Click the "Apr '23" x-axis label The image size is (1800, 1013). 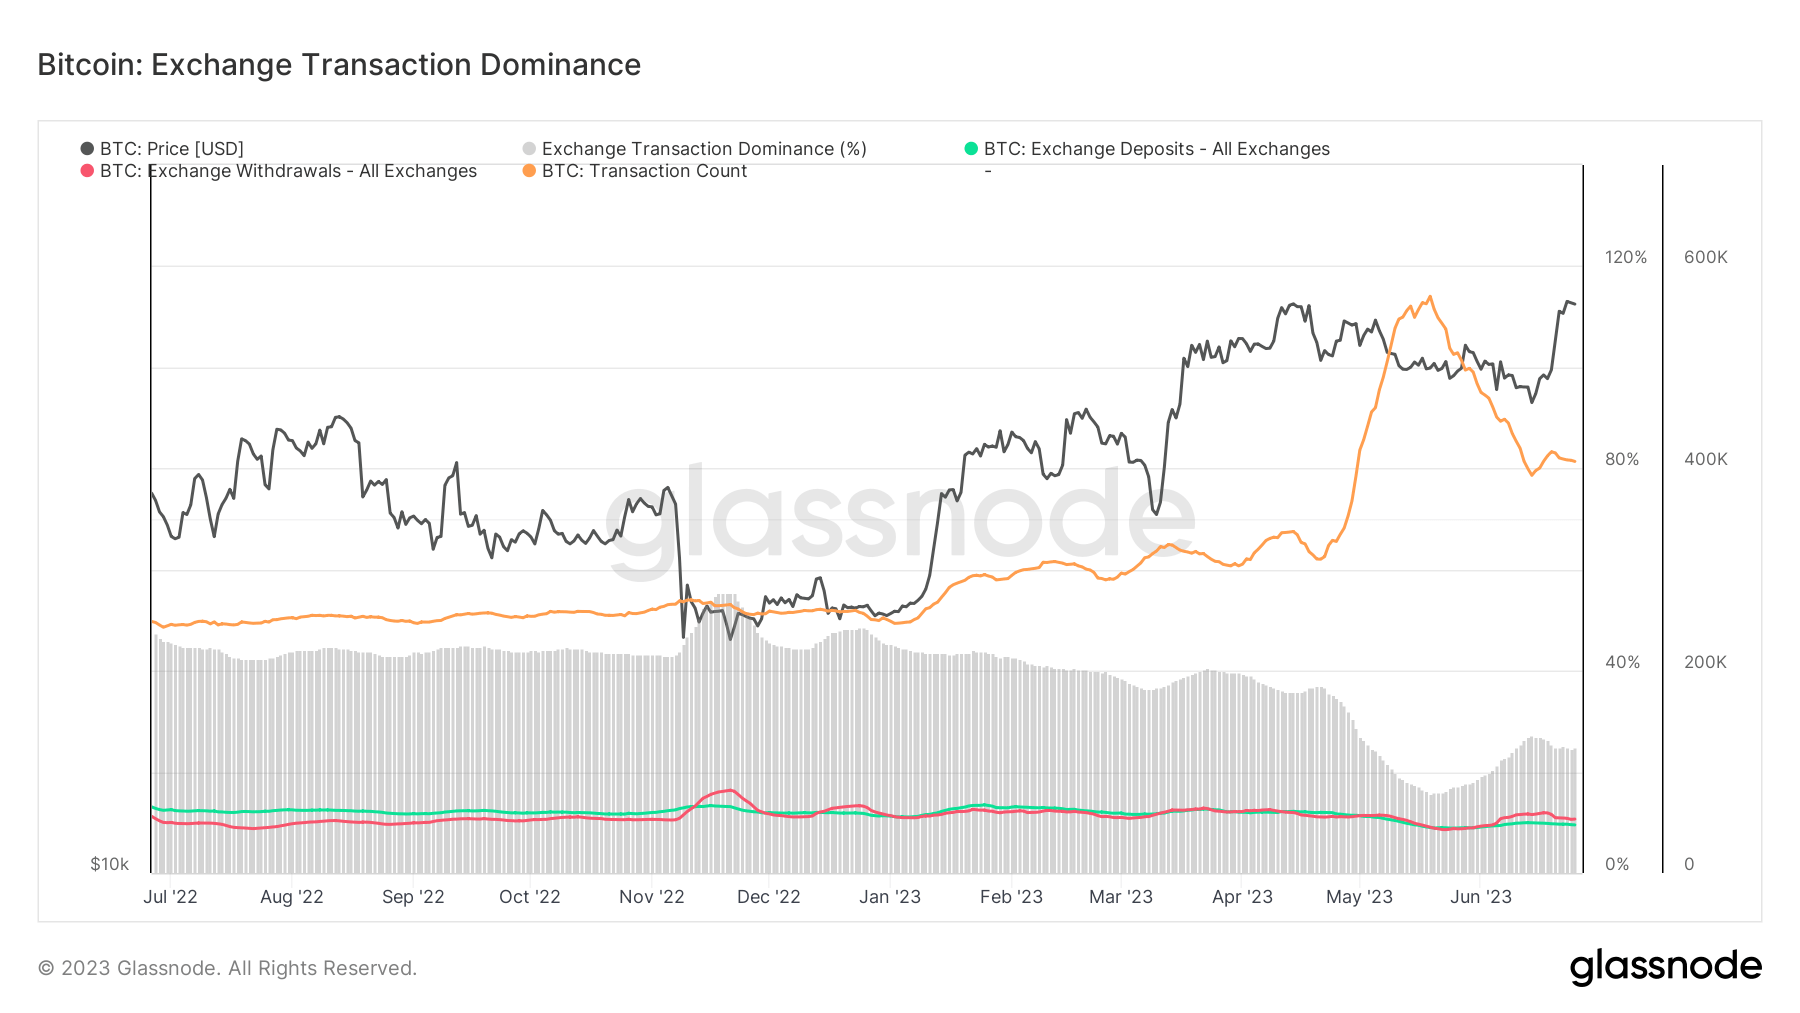pos(1242,897)
